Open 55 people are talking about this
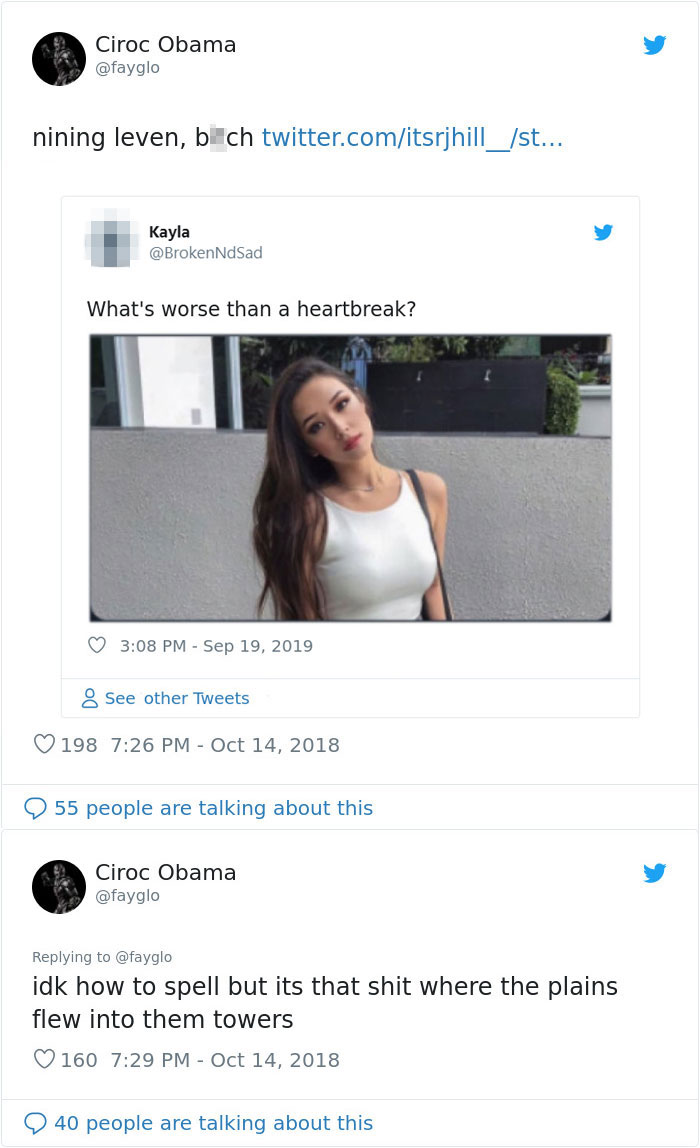 point(213,808)
